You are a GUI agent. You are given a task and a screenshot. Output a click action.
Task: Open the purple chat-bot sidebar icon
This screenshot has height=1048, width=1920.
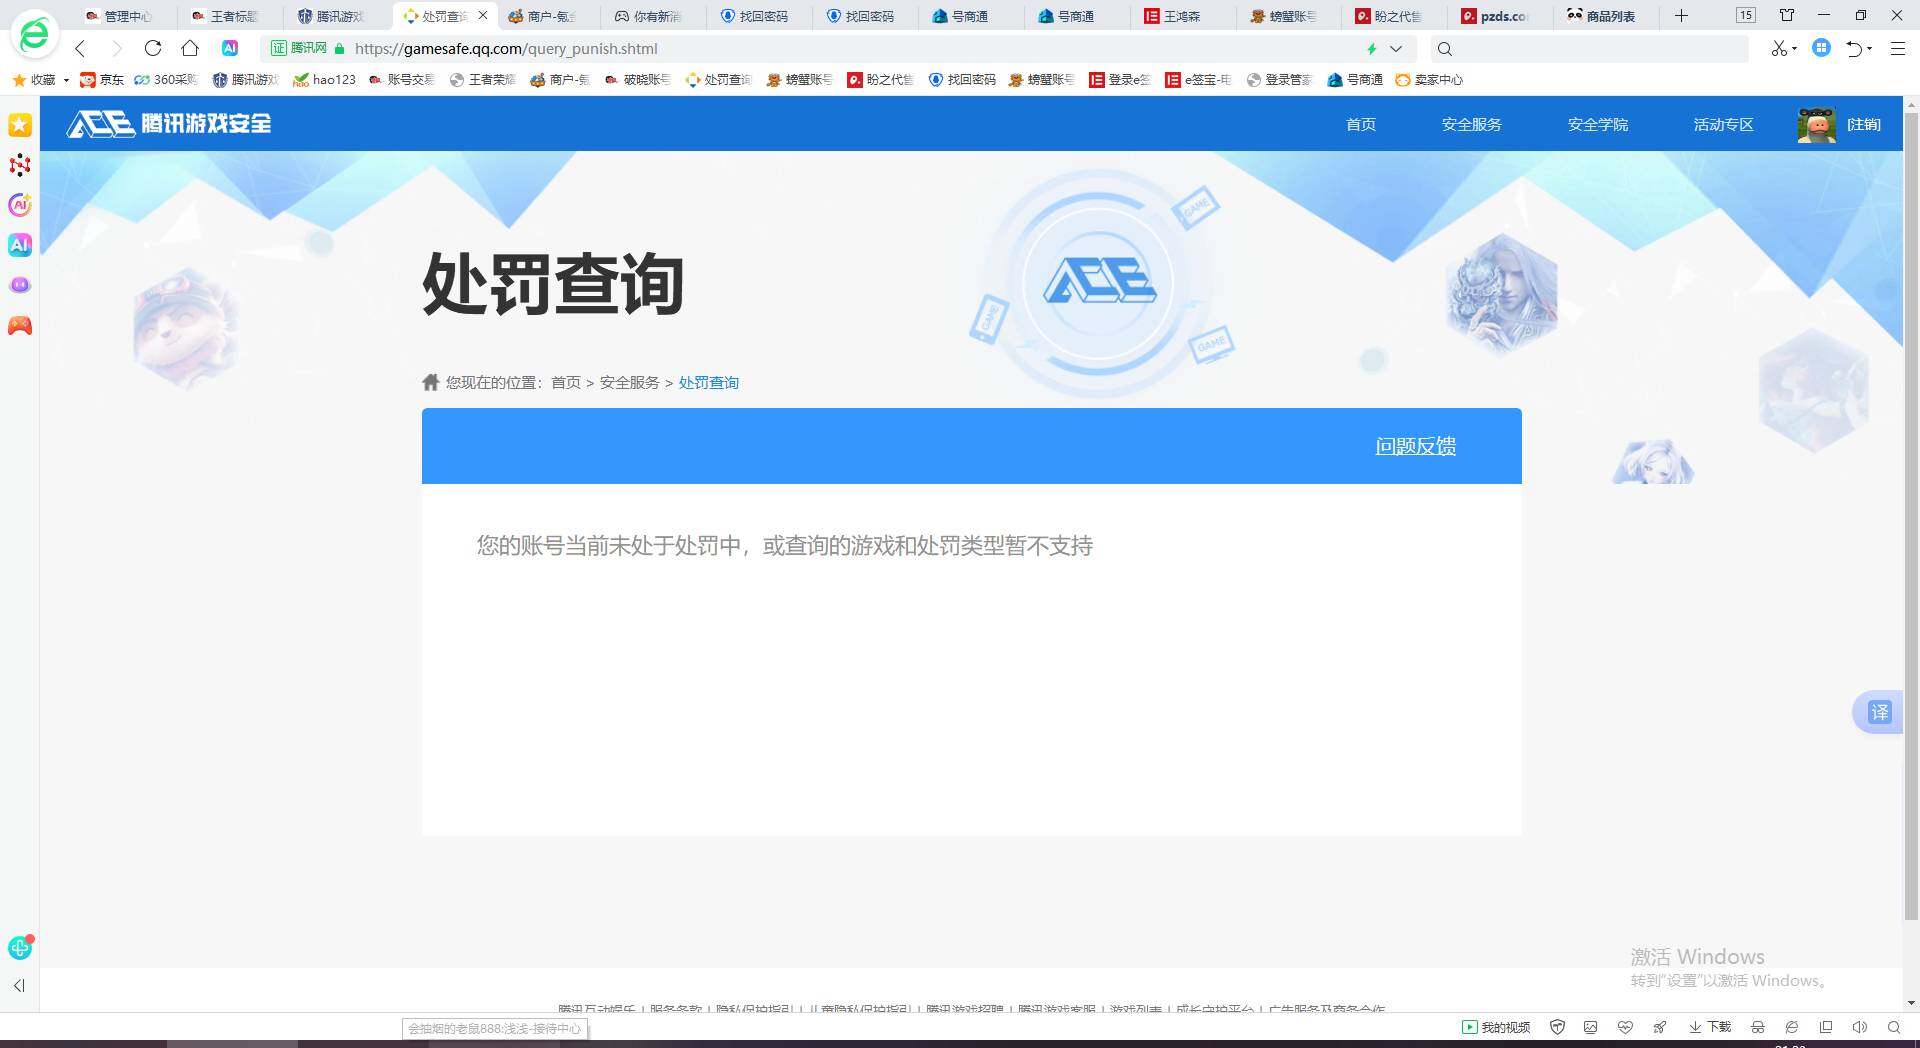20,285
